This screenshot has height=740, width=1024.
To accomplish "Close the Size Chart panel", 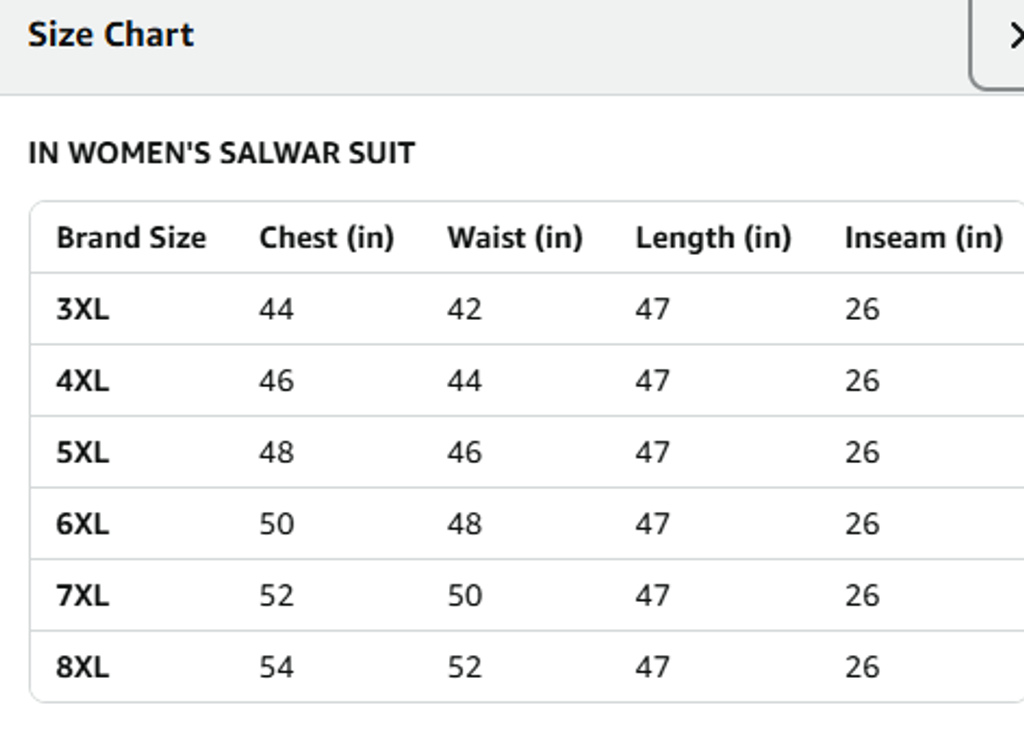I will 1005,38.
